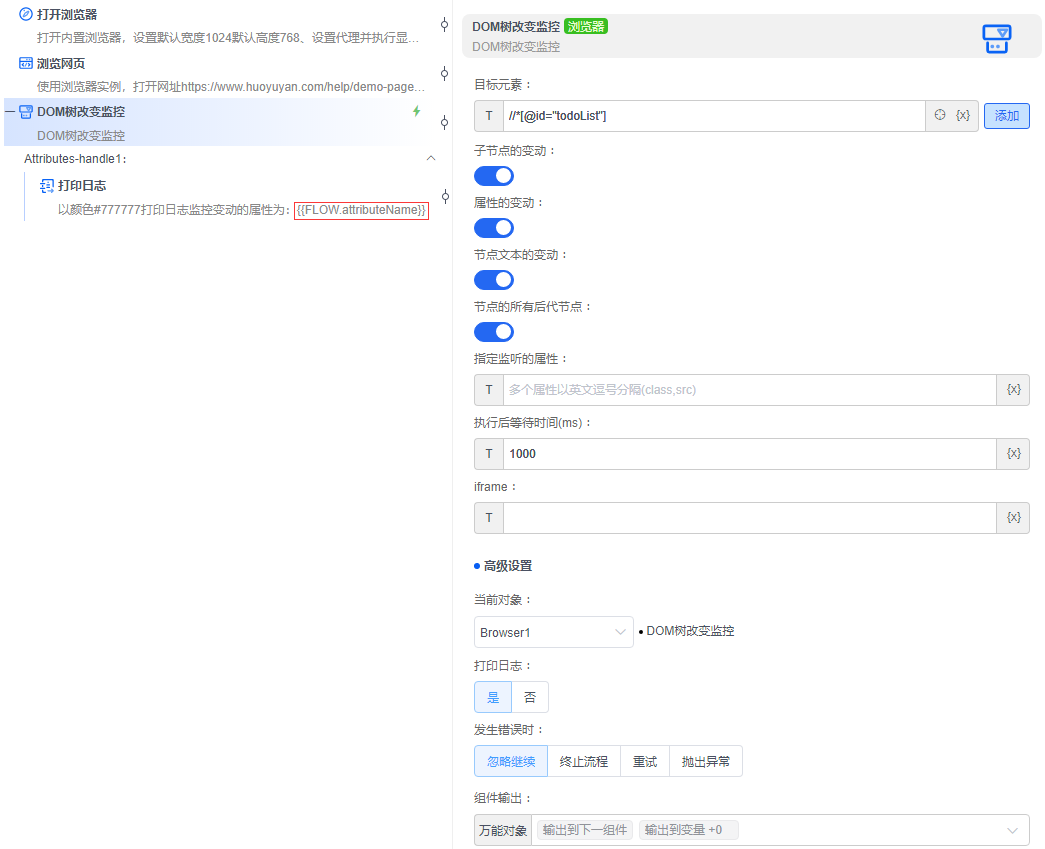Turn off the 属性的变动 switch
Screen dimensions: 1045x849
tap(493, 227)
